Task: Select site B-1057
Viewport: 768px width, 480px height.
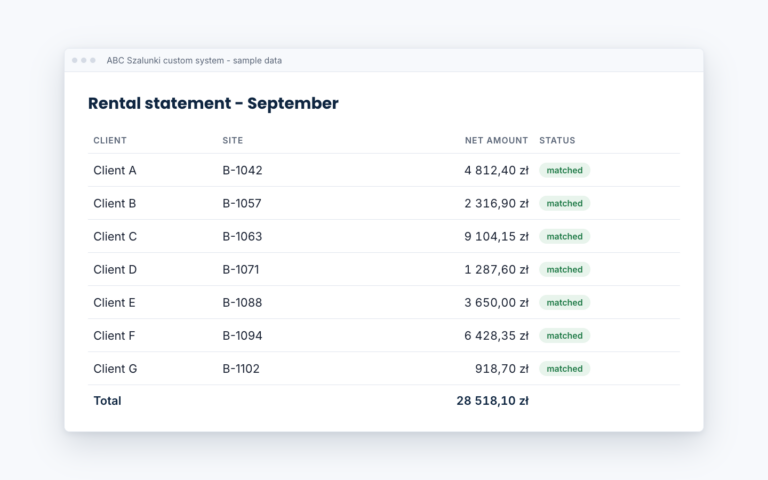Action: pos(242,203)
